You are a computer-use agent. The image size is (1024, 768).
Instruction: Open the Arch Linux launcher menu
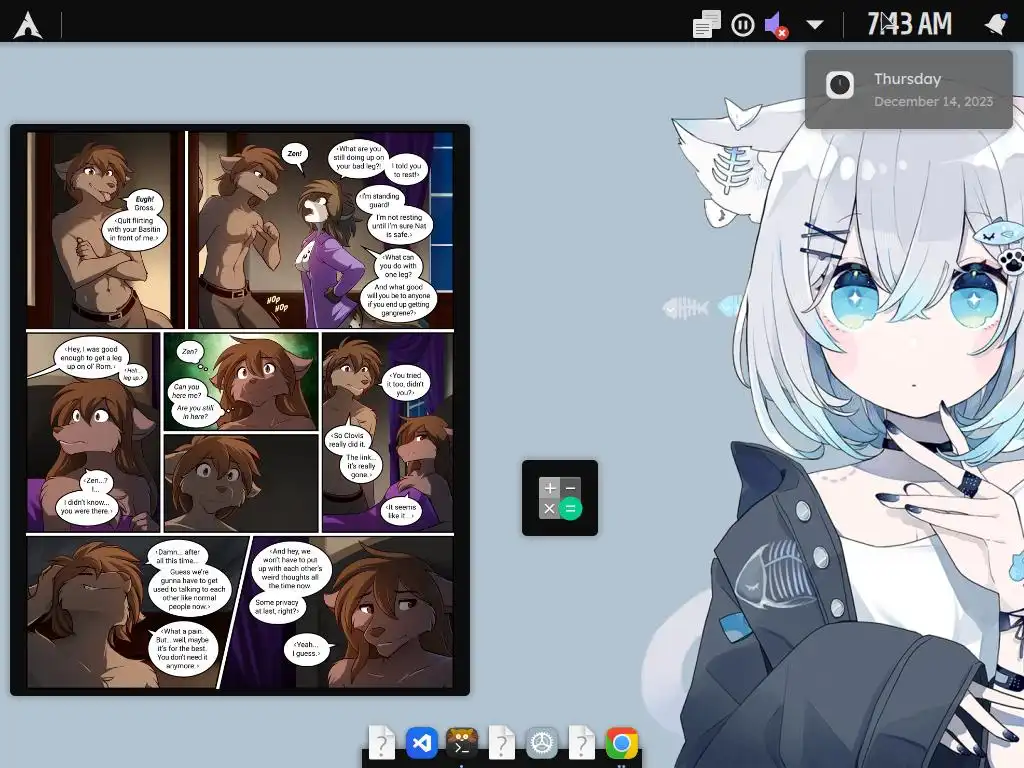click(28, 25)
